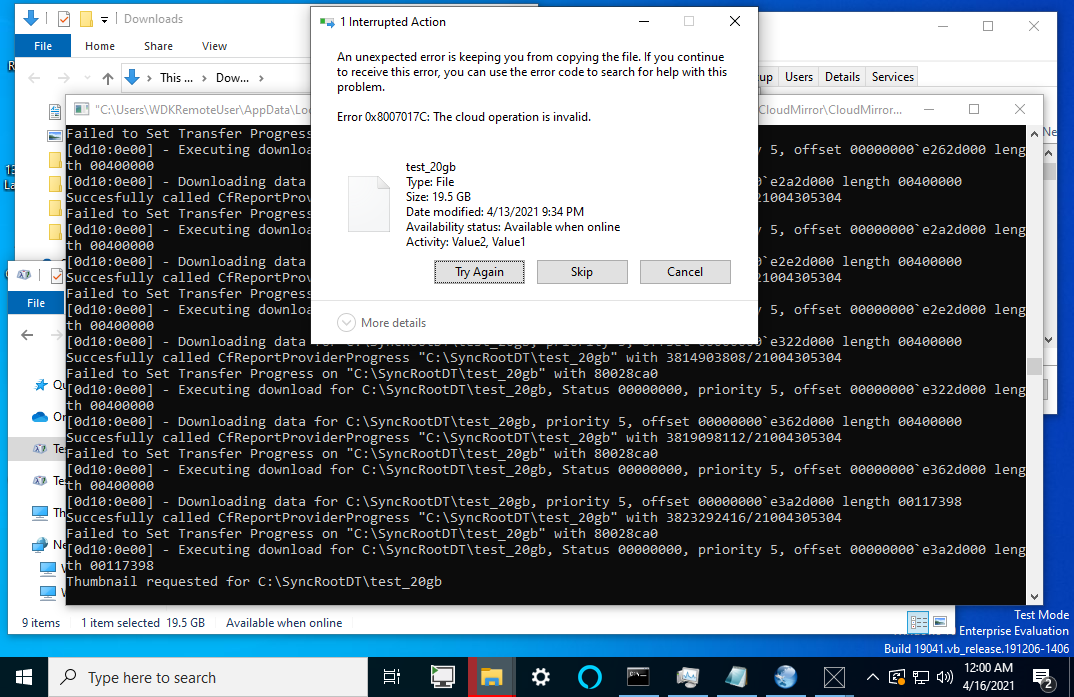1074x697 pixels.
Task: Open the Share ribbon tab in Explorer
Action: (158, 45)
